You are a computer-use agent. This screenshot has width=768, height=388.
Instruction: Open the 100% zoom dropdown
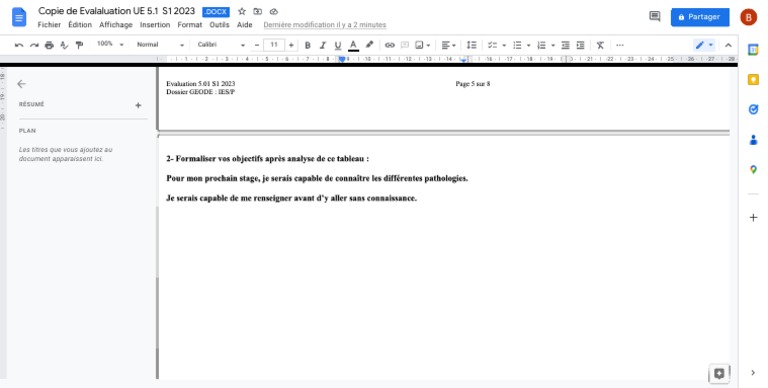(110, 45)
